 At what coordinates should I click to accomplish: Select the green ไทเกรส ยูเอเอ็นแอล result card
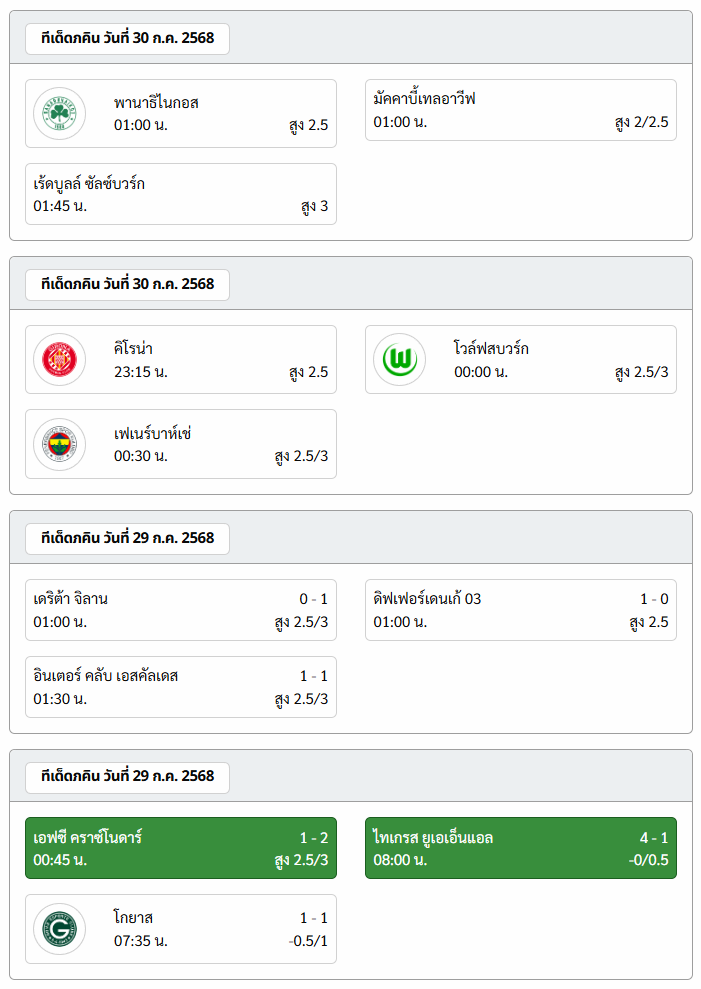[x=521, y=848]
